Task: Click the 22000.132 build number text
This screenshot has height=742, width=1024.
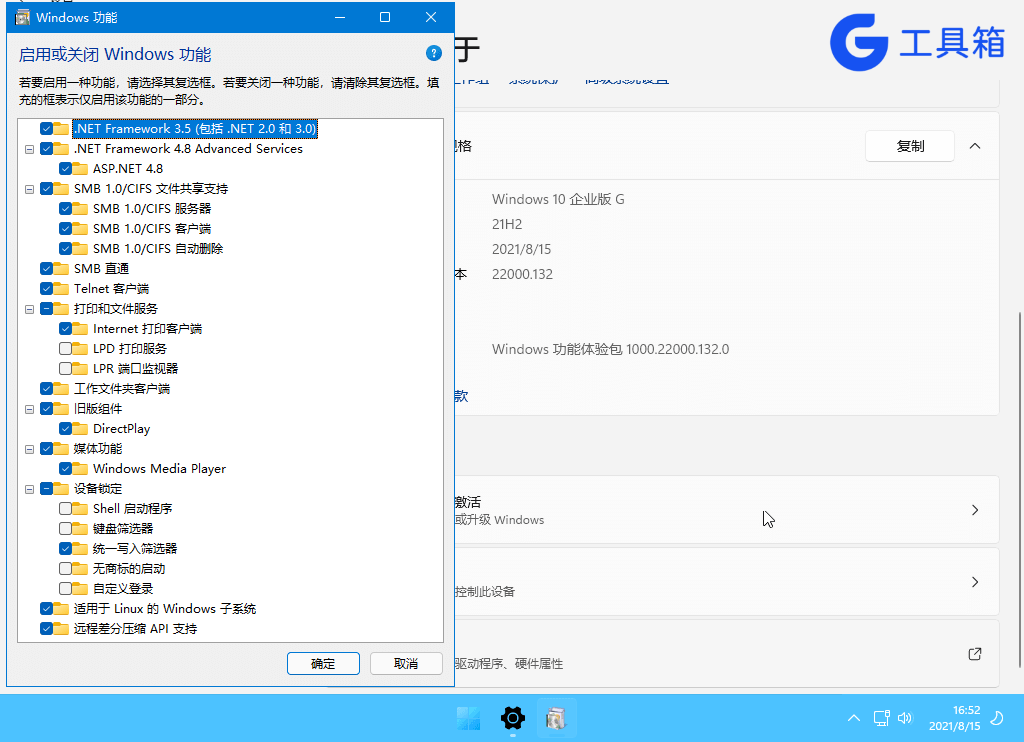Action: tap(522, 274)
